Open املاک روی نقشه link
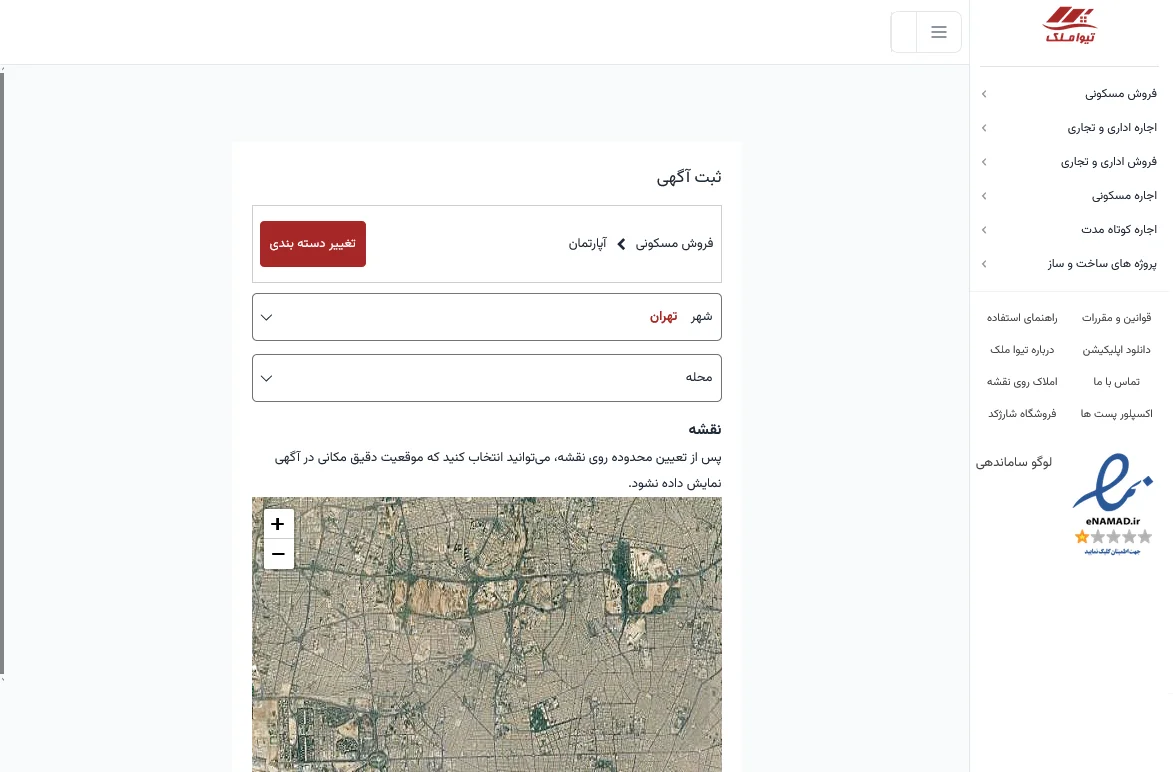This screenshot has width=1173, height=772. [x=1022, y=382]
